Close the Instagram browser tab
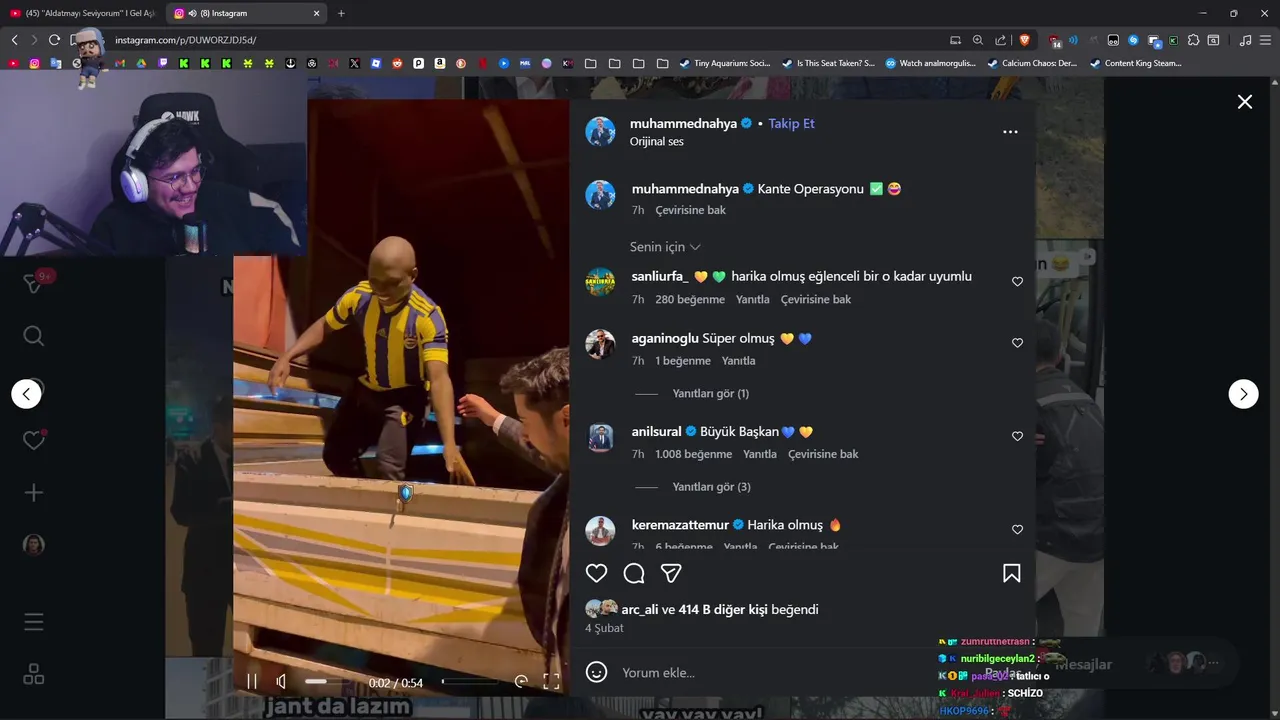 pyautogui.click(x=317, y=13)
